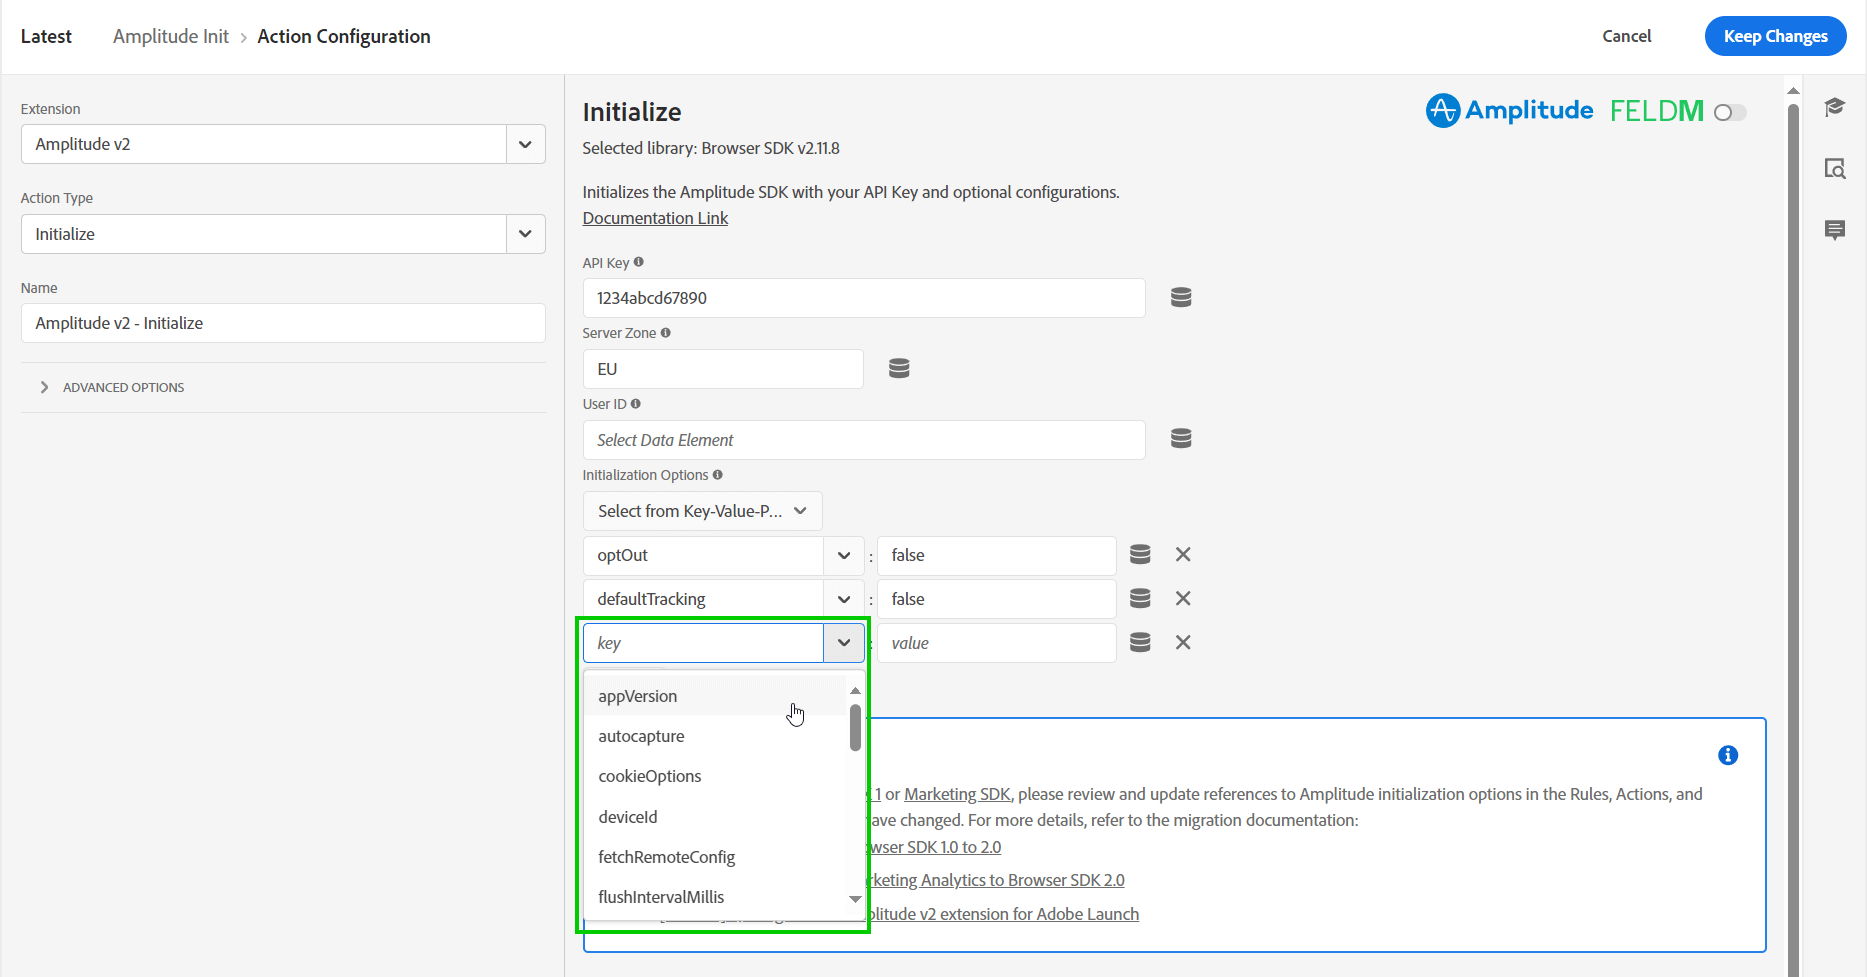Image resolution: width=1867 pixels, height=977 pixels.
Task: Focus the optOut value field
Action: (x=996, y=555)
